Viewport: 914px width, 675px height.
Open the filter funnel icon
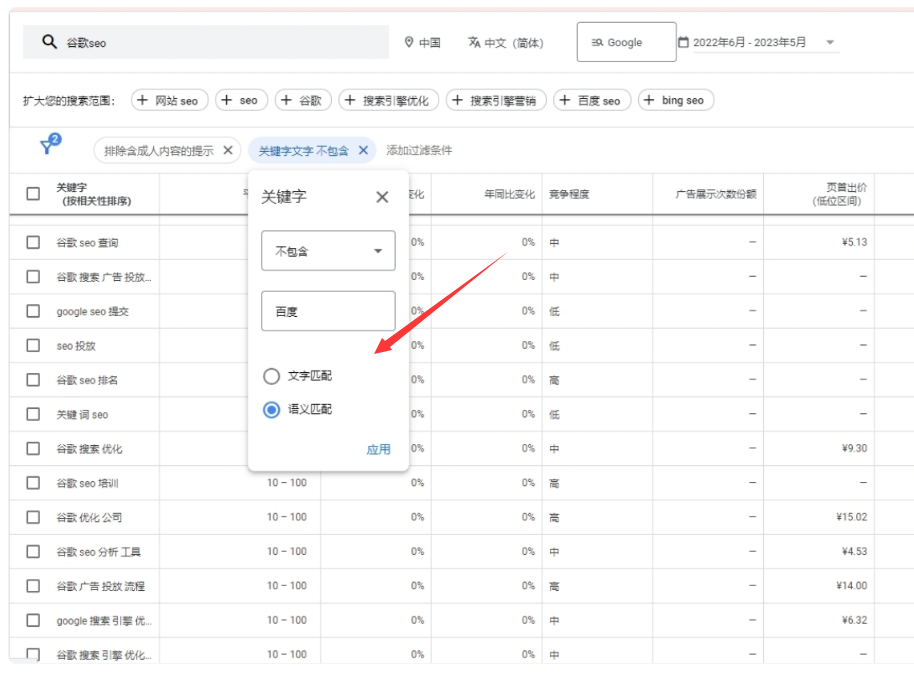point(47,147)
